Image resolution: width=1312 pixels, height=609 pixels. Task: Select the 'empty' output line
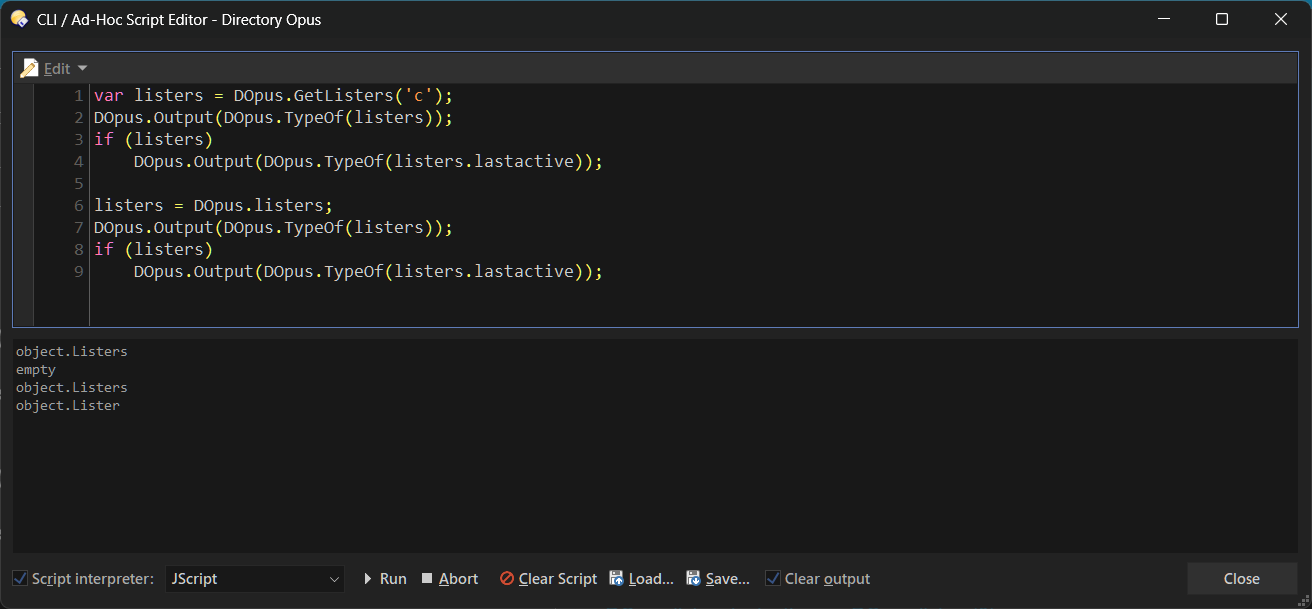click(x=36, y=370)
